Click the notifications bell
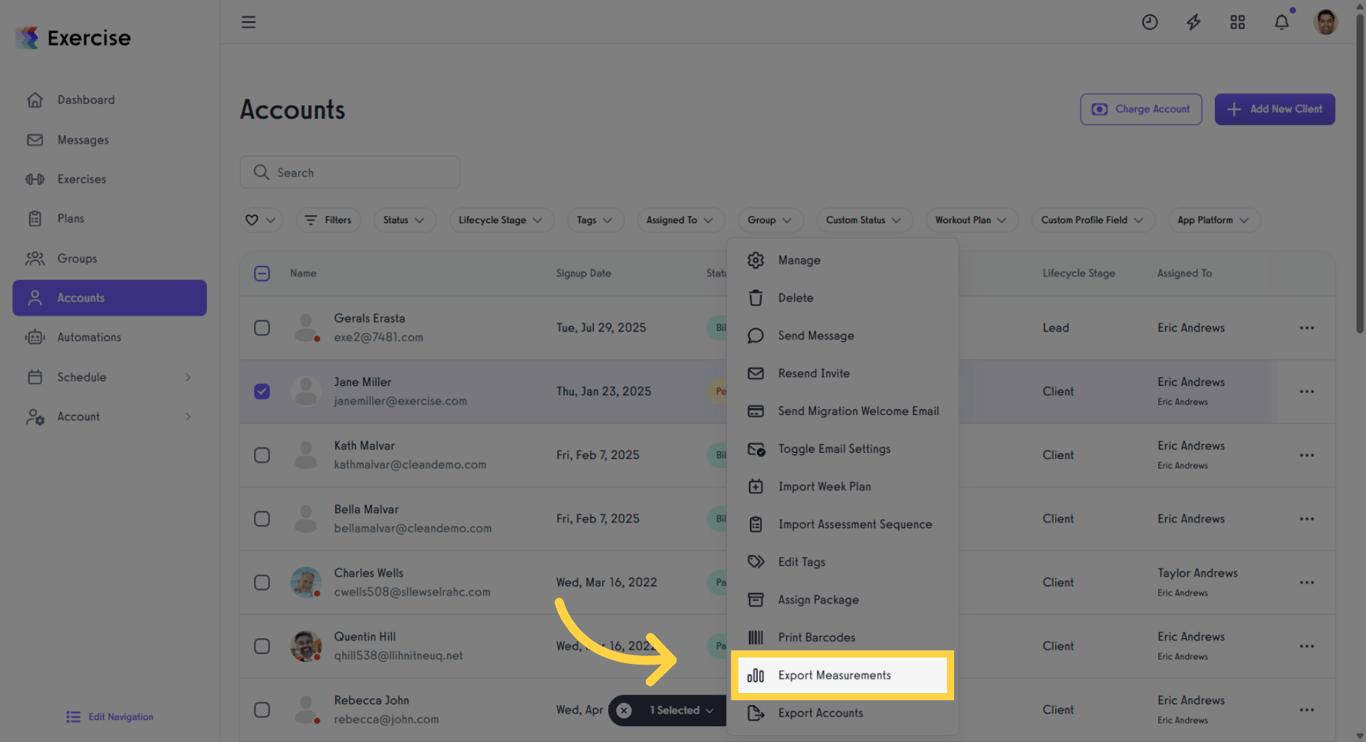Viewport: 1366px width, 742px height. 1281,21
